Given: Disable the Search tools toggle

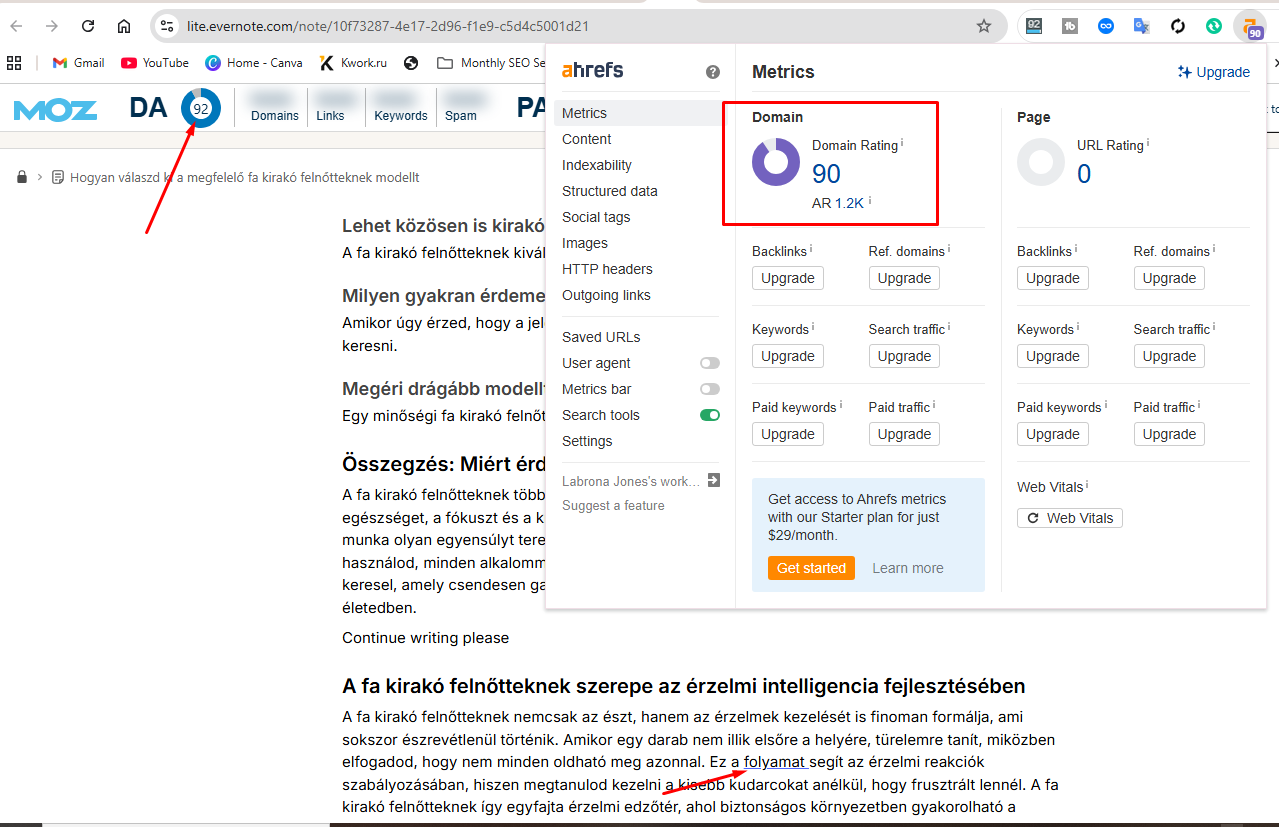Looking at the screenshot, I should 709,415.
